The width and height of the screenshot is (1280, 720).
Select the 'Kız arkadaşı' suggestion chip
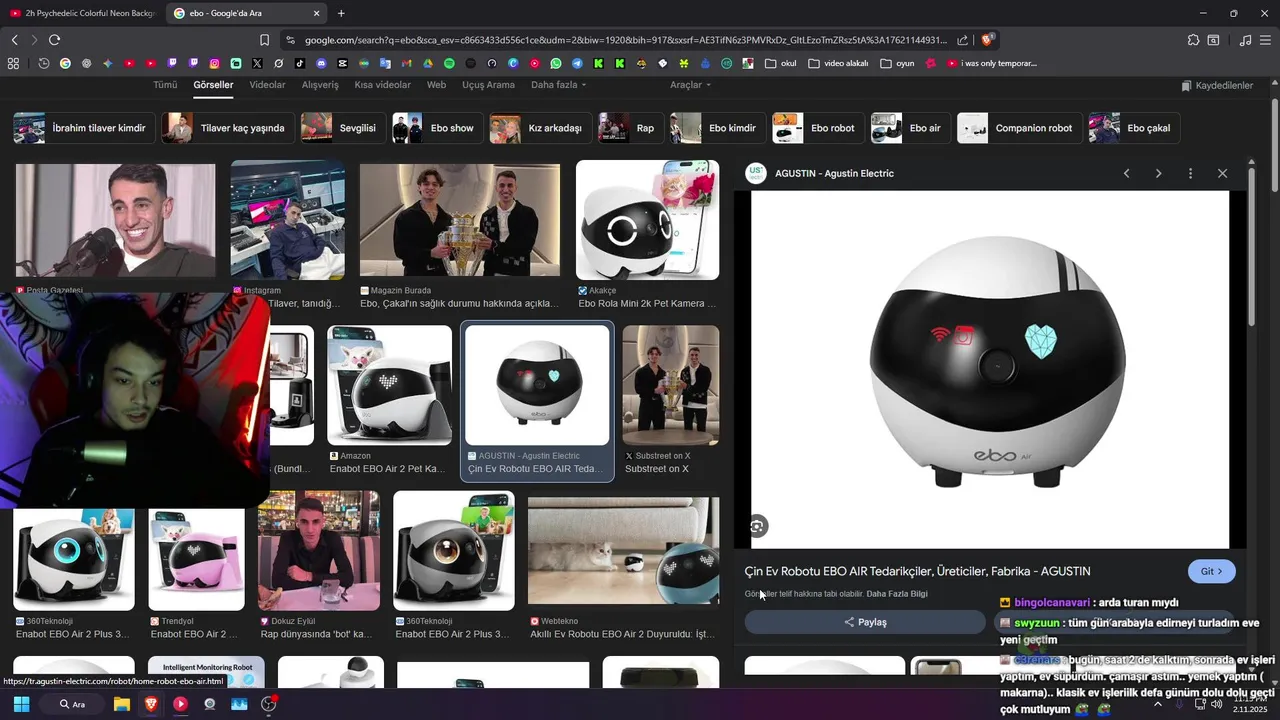pyautogui.click(x=540, y=128)
